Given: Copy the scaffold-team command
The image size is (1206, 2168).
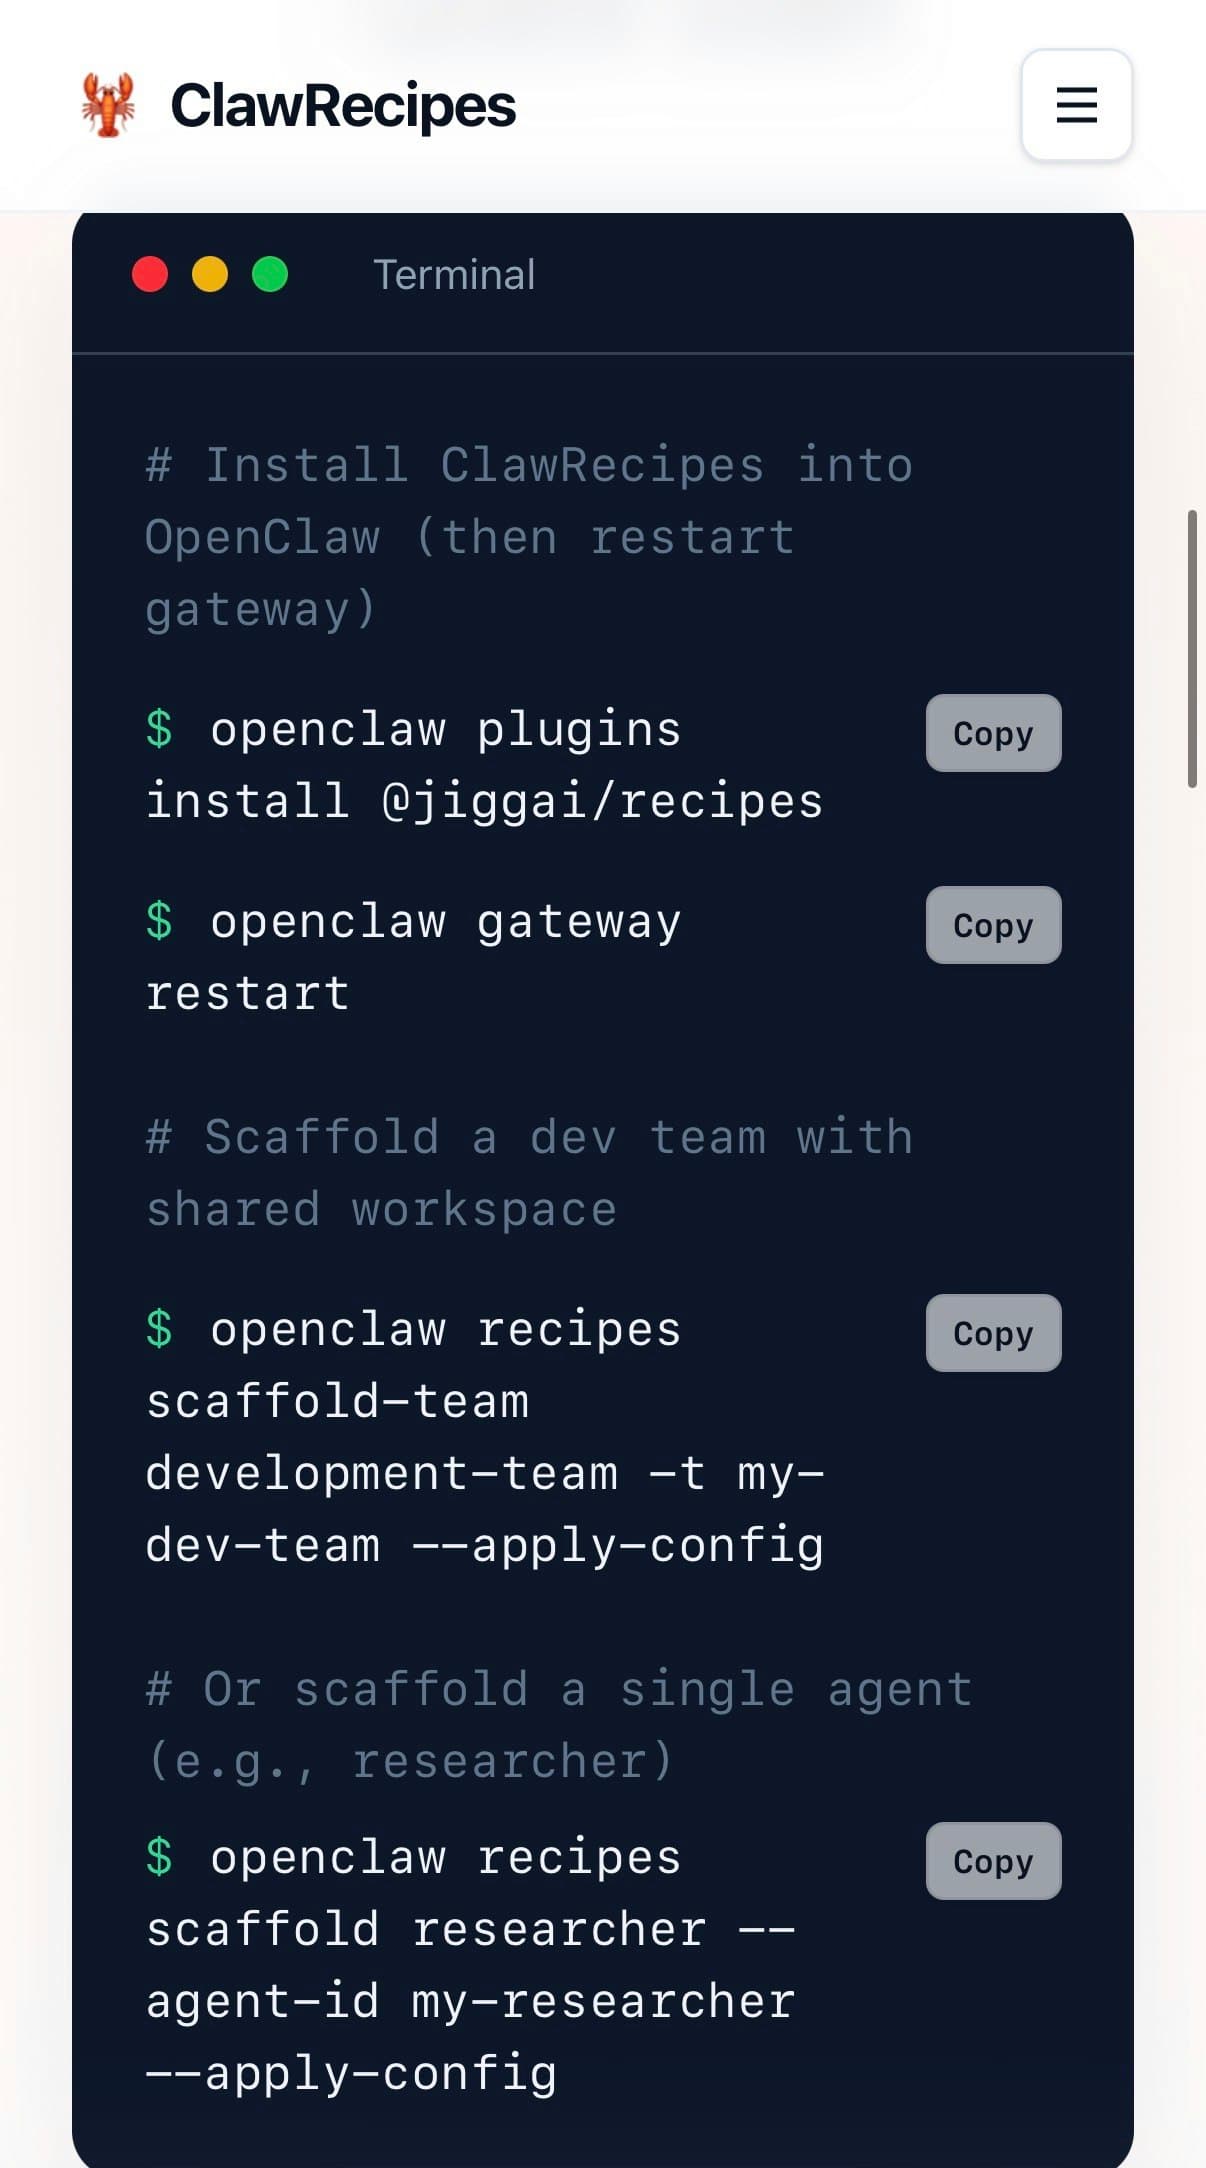Looking at the screenshot, I should tap(992, 1333).
